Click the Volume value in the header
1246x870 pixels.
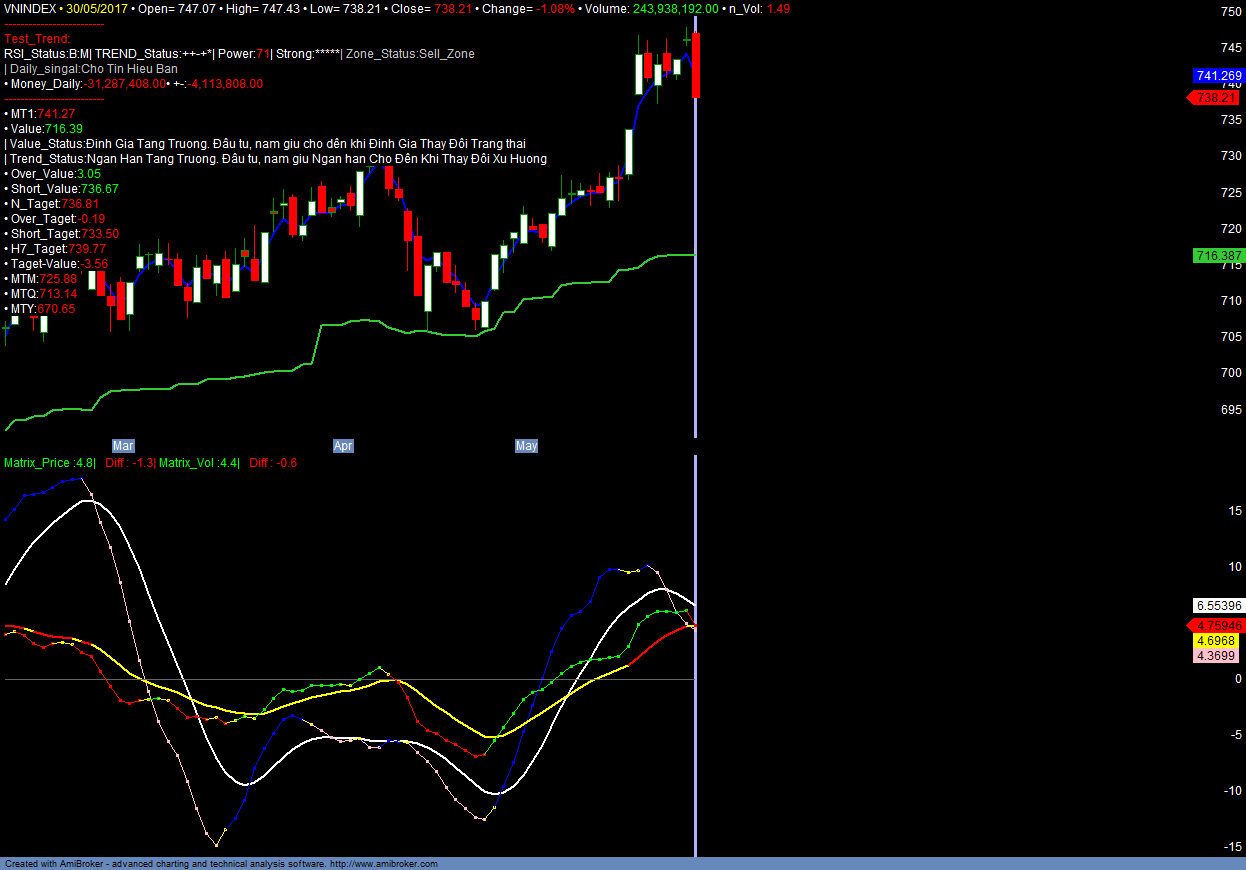click(675, 8)
